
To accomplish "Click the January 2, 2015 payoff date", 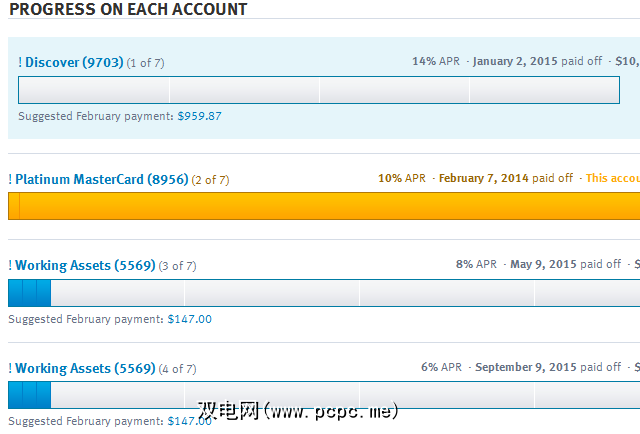I will point(515,61).
